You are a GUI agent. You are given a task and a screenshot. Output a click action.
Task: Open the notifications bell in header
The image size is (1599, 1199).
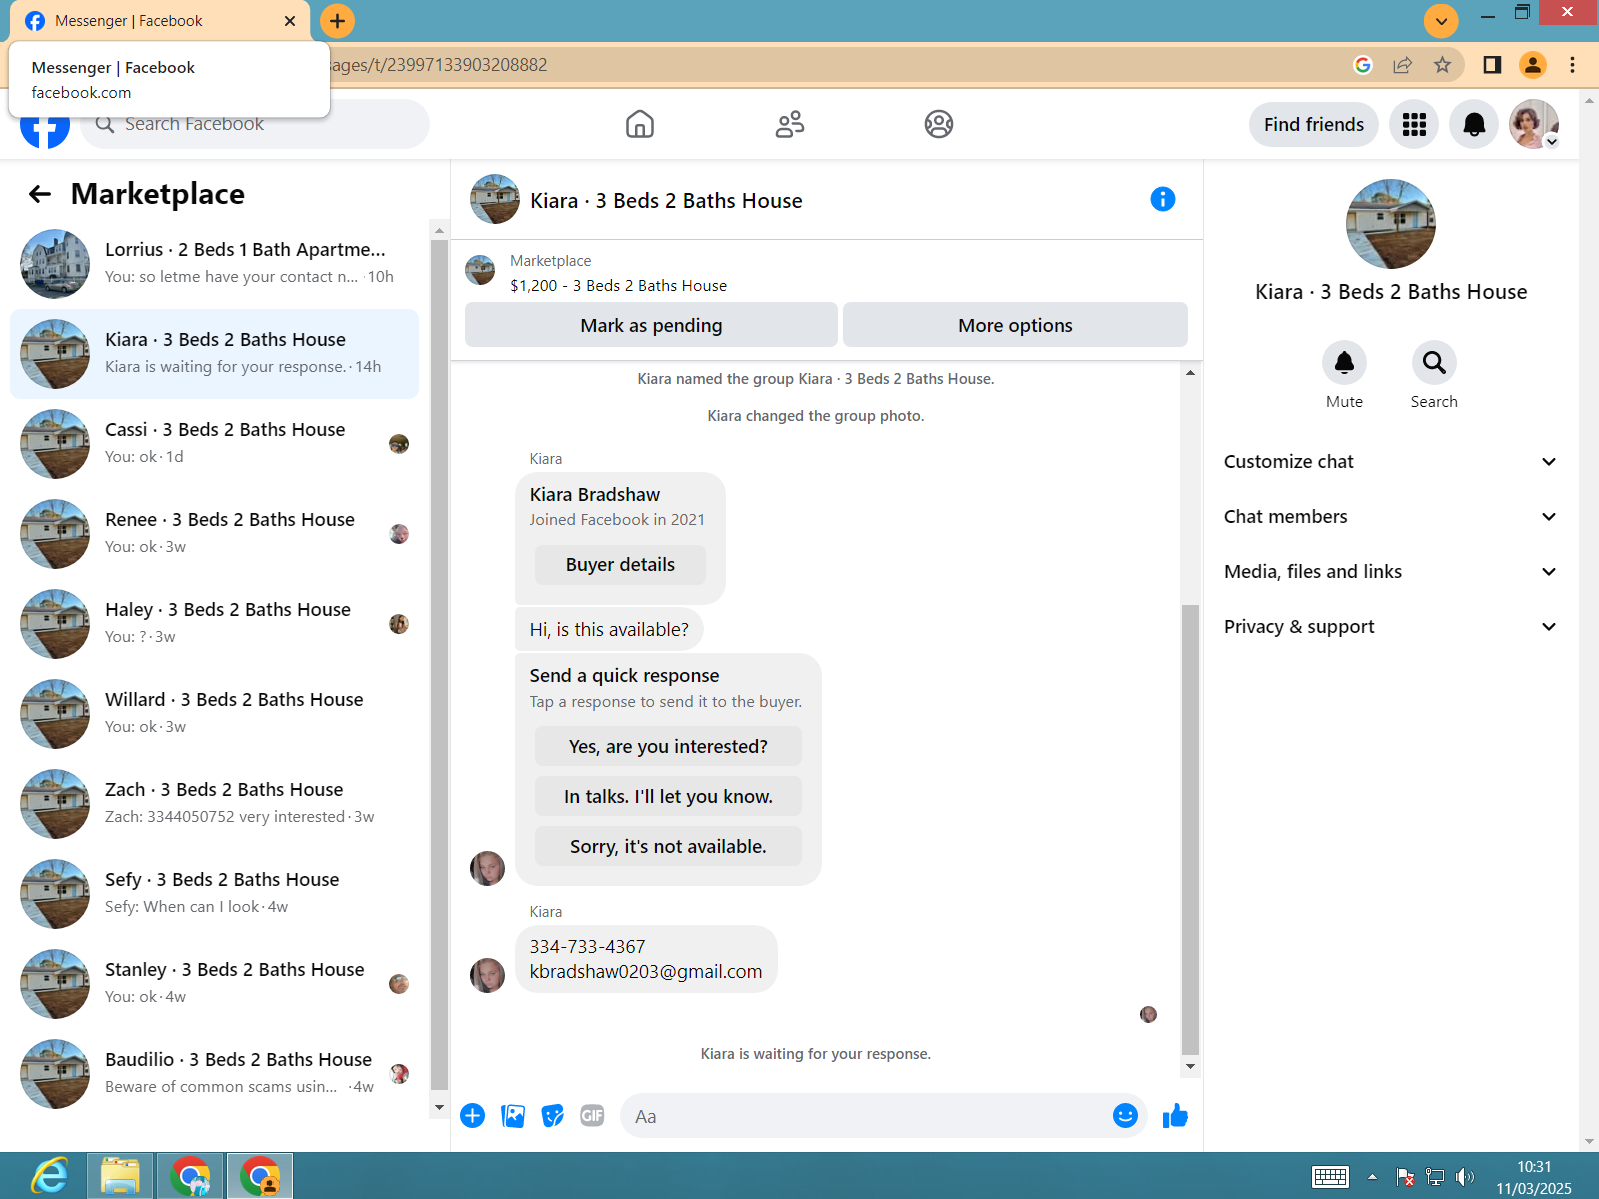pos(1474,124)
